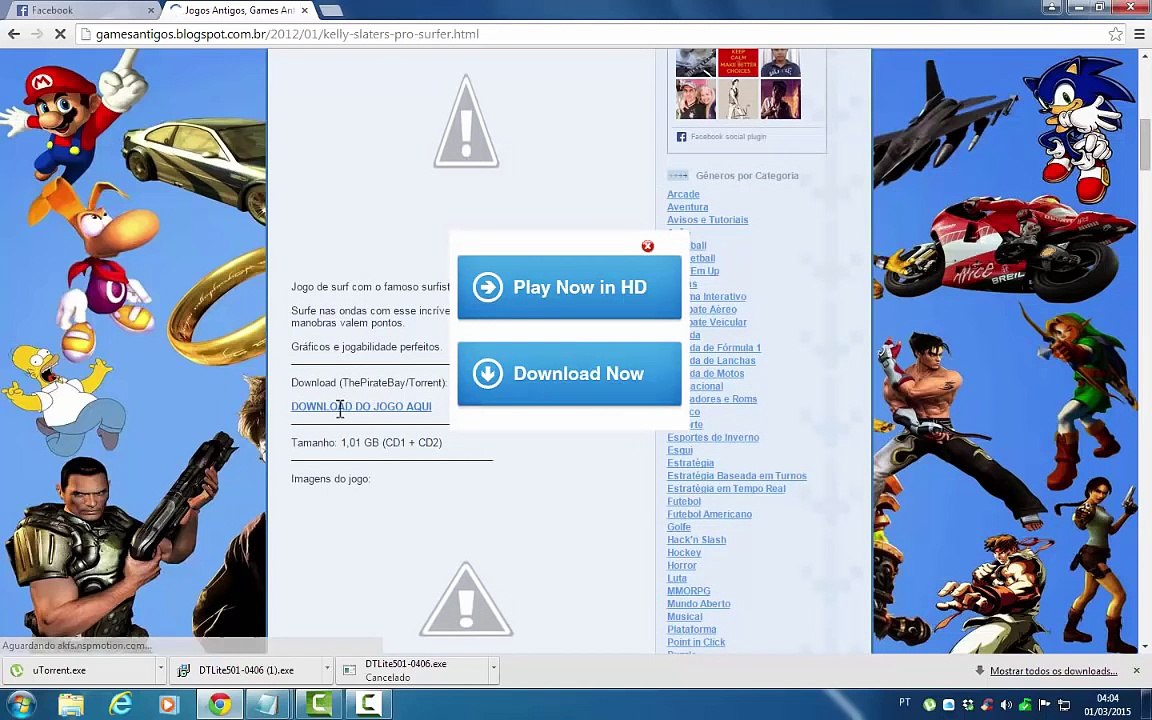
Task: Open the Horror category link
Action: 682,566
